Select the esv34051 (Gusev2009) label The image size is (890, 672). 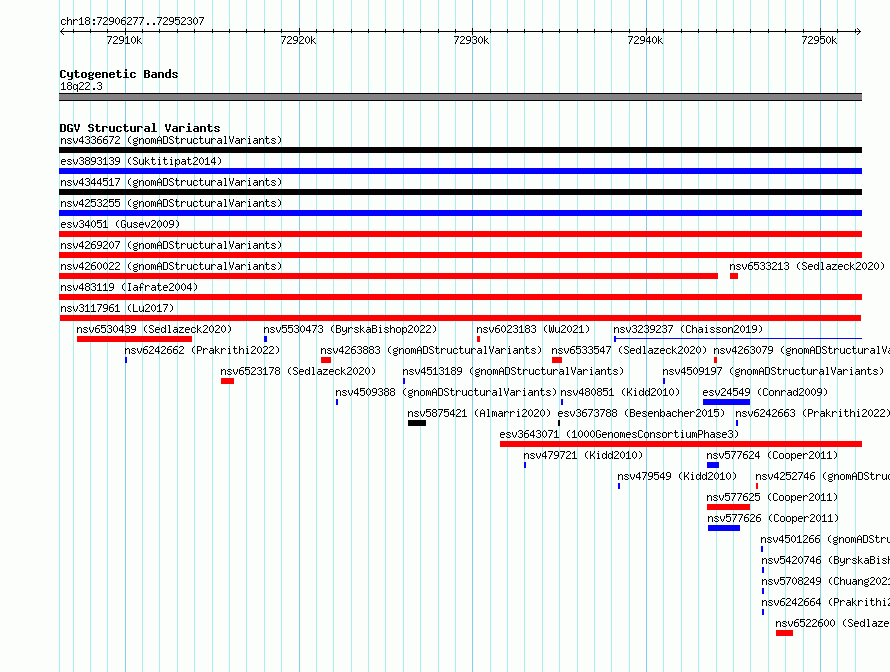120,224
